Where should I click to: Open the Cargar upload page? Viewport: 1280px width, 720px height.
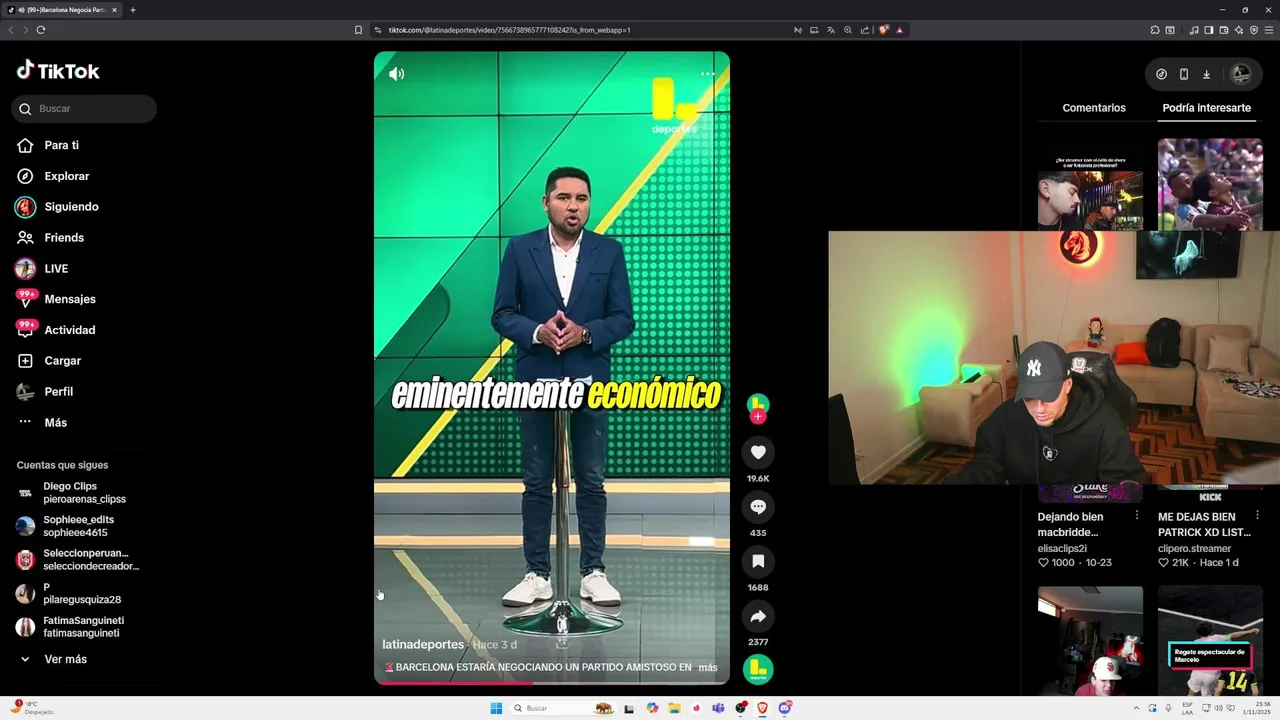tap(49, 361)
